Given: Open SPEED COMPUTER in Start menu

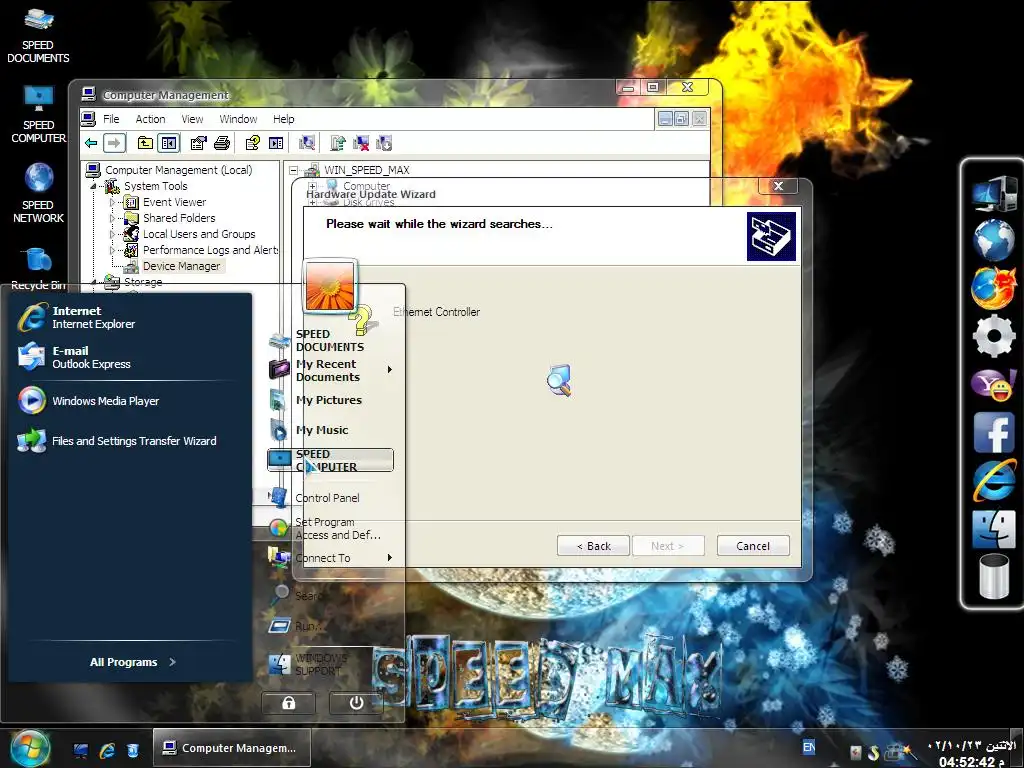Looking at the screenshot, I should (330, 460).
